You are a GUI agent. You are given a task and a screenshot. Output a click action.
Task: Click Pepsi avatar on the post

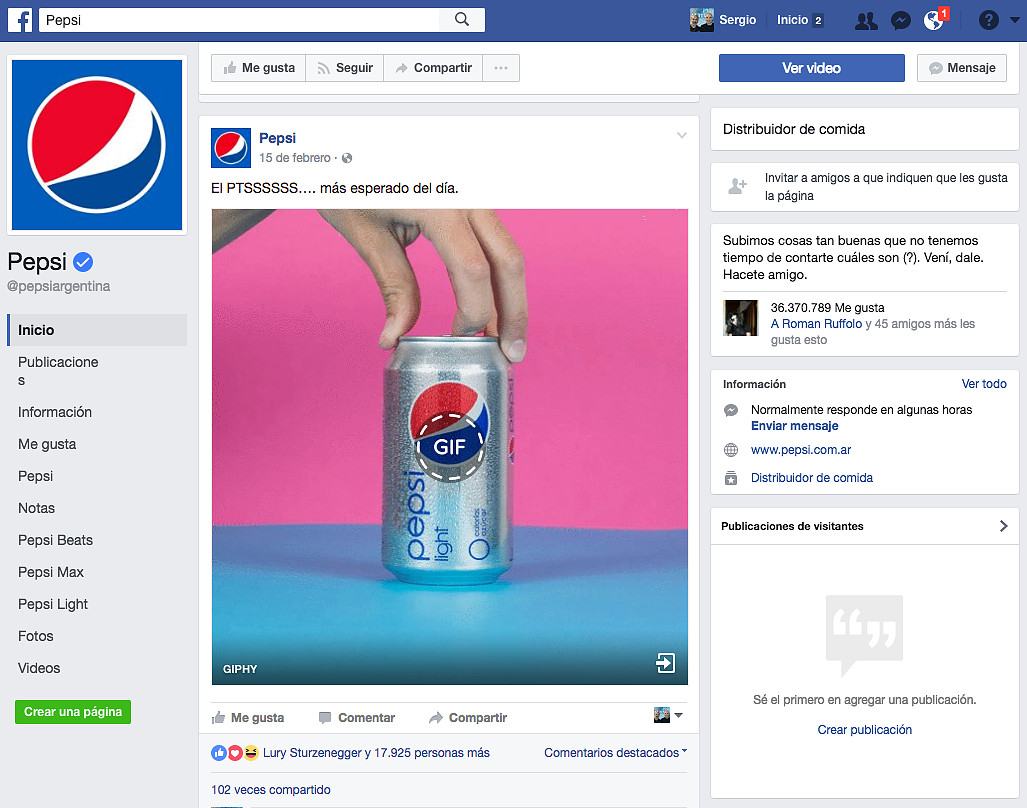click(231, 148)
